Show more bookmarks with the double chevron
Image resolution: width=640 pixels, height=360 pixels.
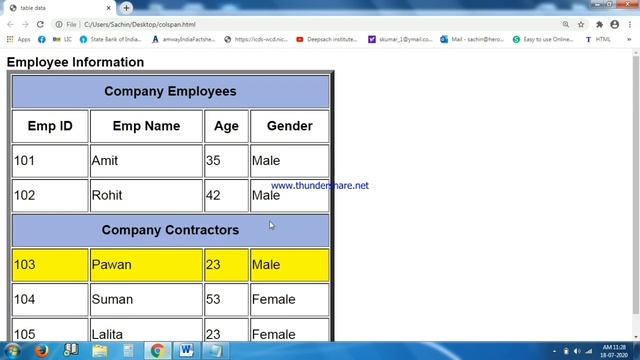(629, 39)
